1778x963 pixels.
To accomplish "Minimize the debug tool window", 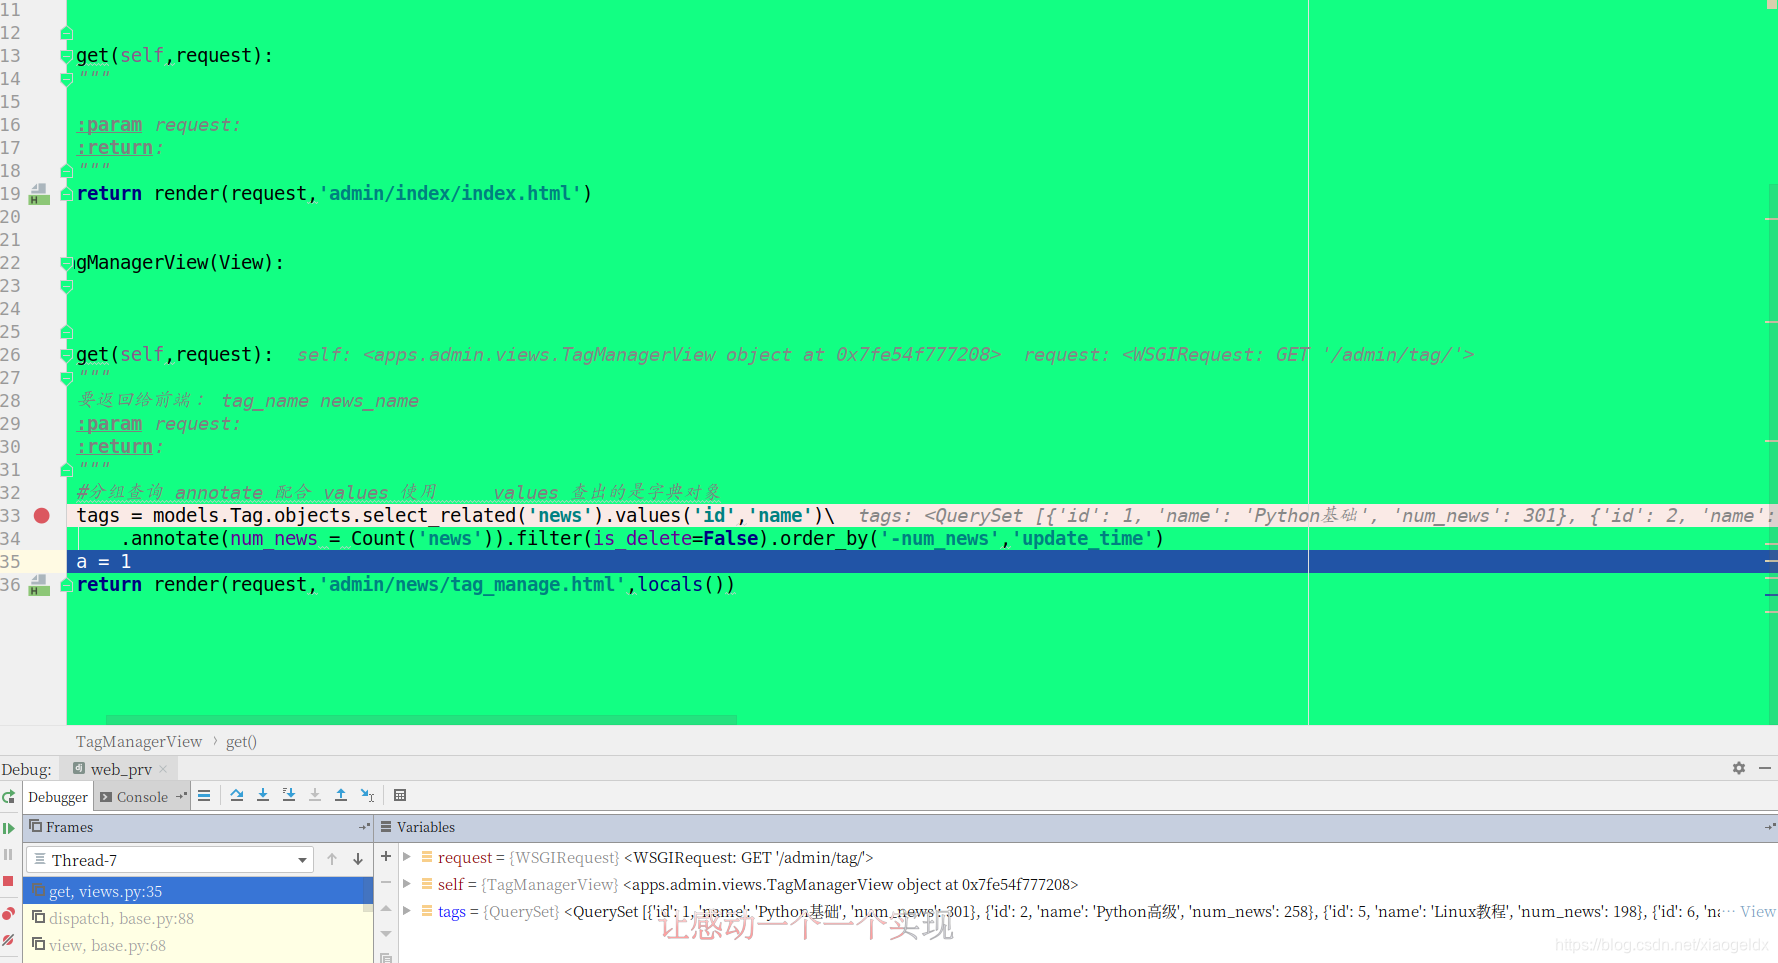I will (x=1765, y=768).
